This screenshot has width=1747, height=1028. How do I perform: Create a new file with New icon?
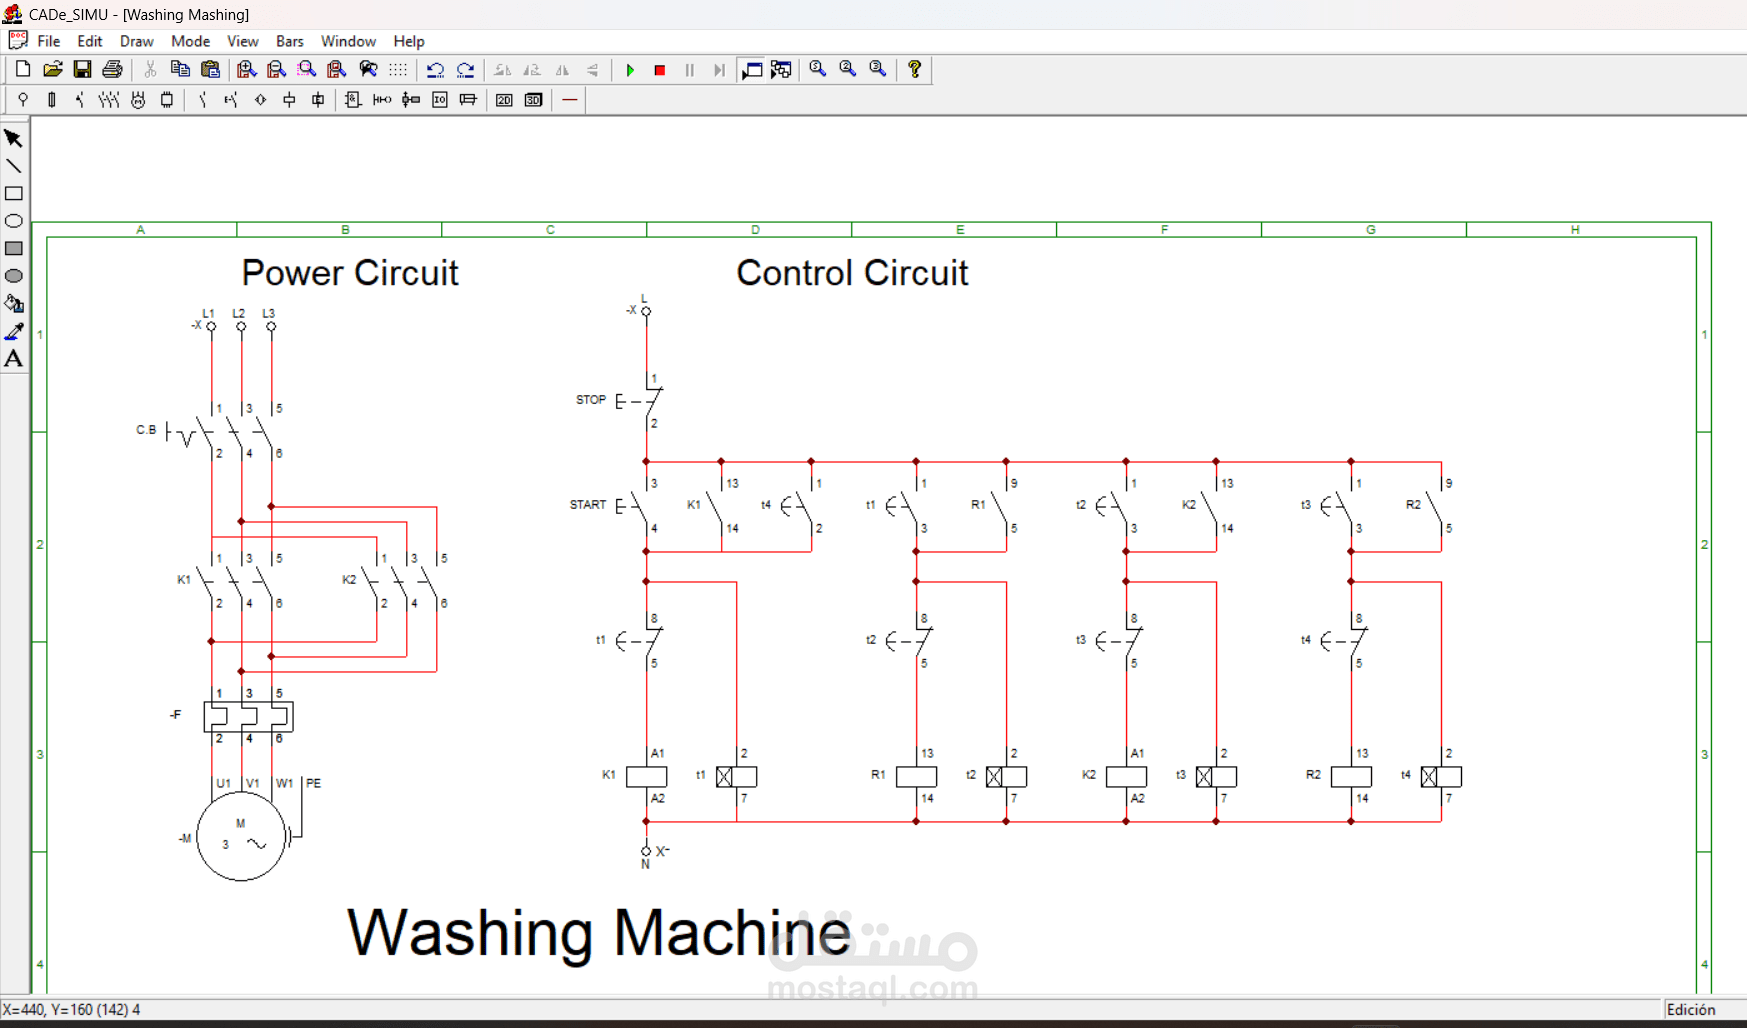(x=22, y=69)
